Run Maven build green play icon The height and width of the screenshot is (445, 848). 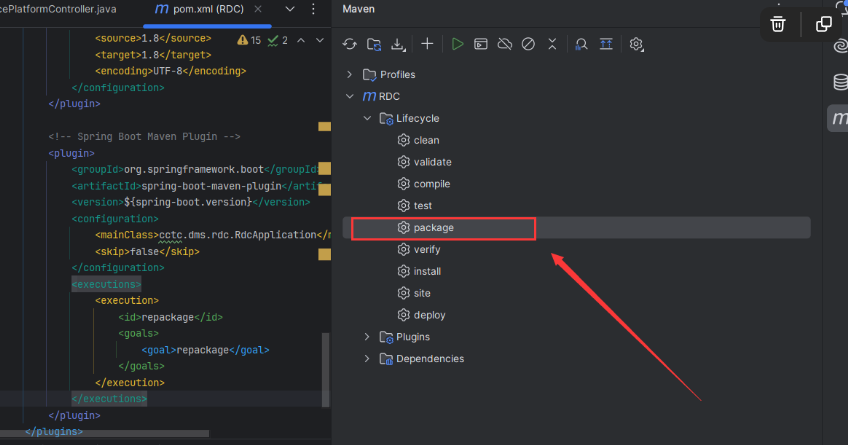tap(458, 44)
